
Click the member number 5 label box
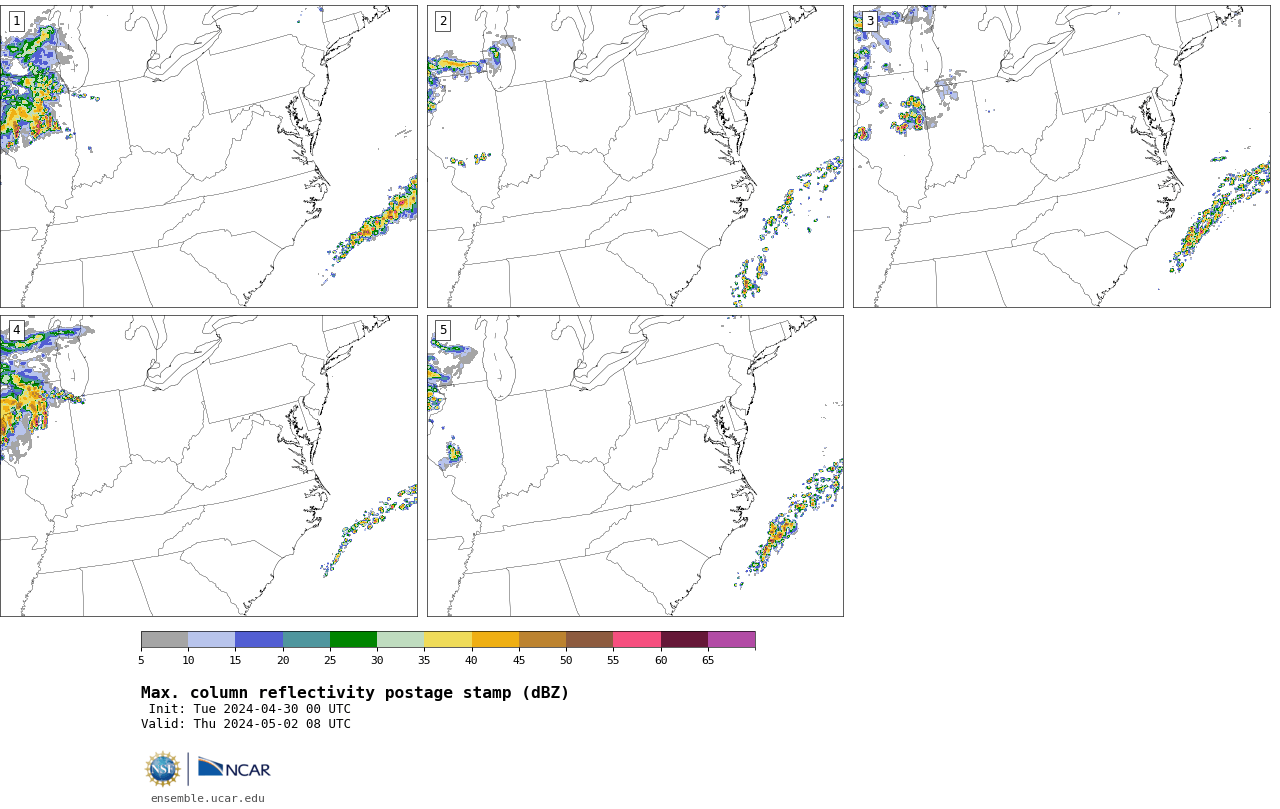point(443,330)
